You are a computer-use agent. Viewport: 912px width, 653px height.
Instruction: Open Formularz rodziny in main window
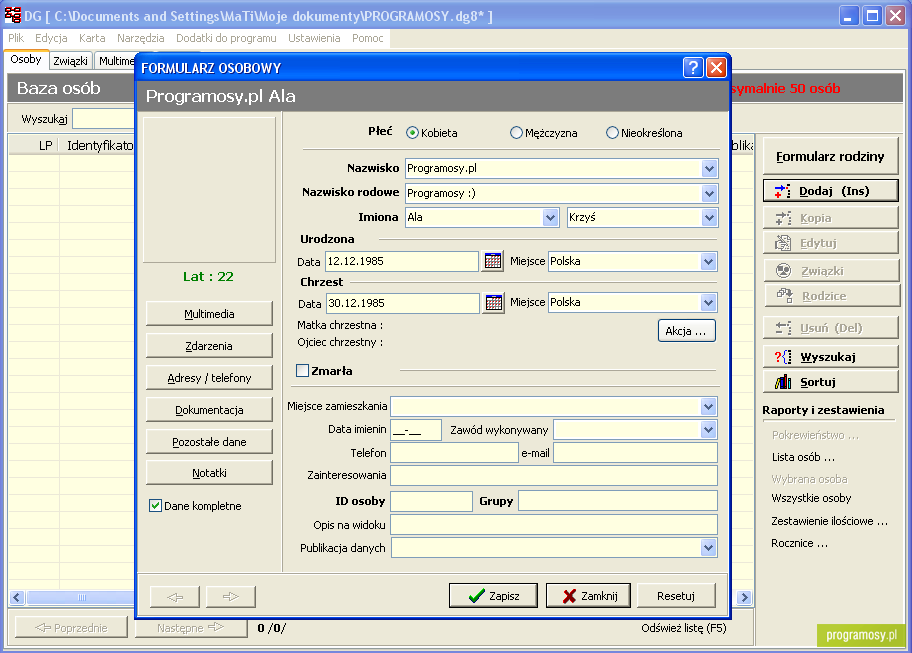coord(831,156)
